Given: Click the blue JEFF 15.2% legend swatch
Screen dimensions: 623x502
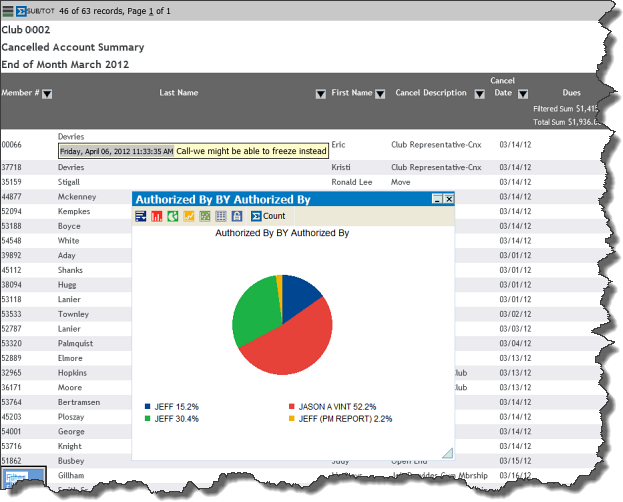Looking at the screenshot, I should (x=147, y=406).
